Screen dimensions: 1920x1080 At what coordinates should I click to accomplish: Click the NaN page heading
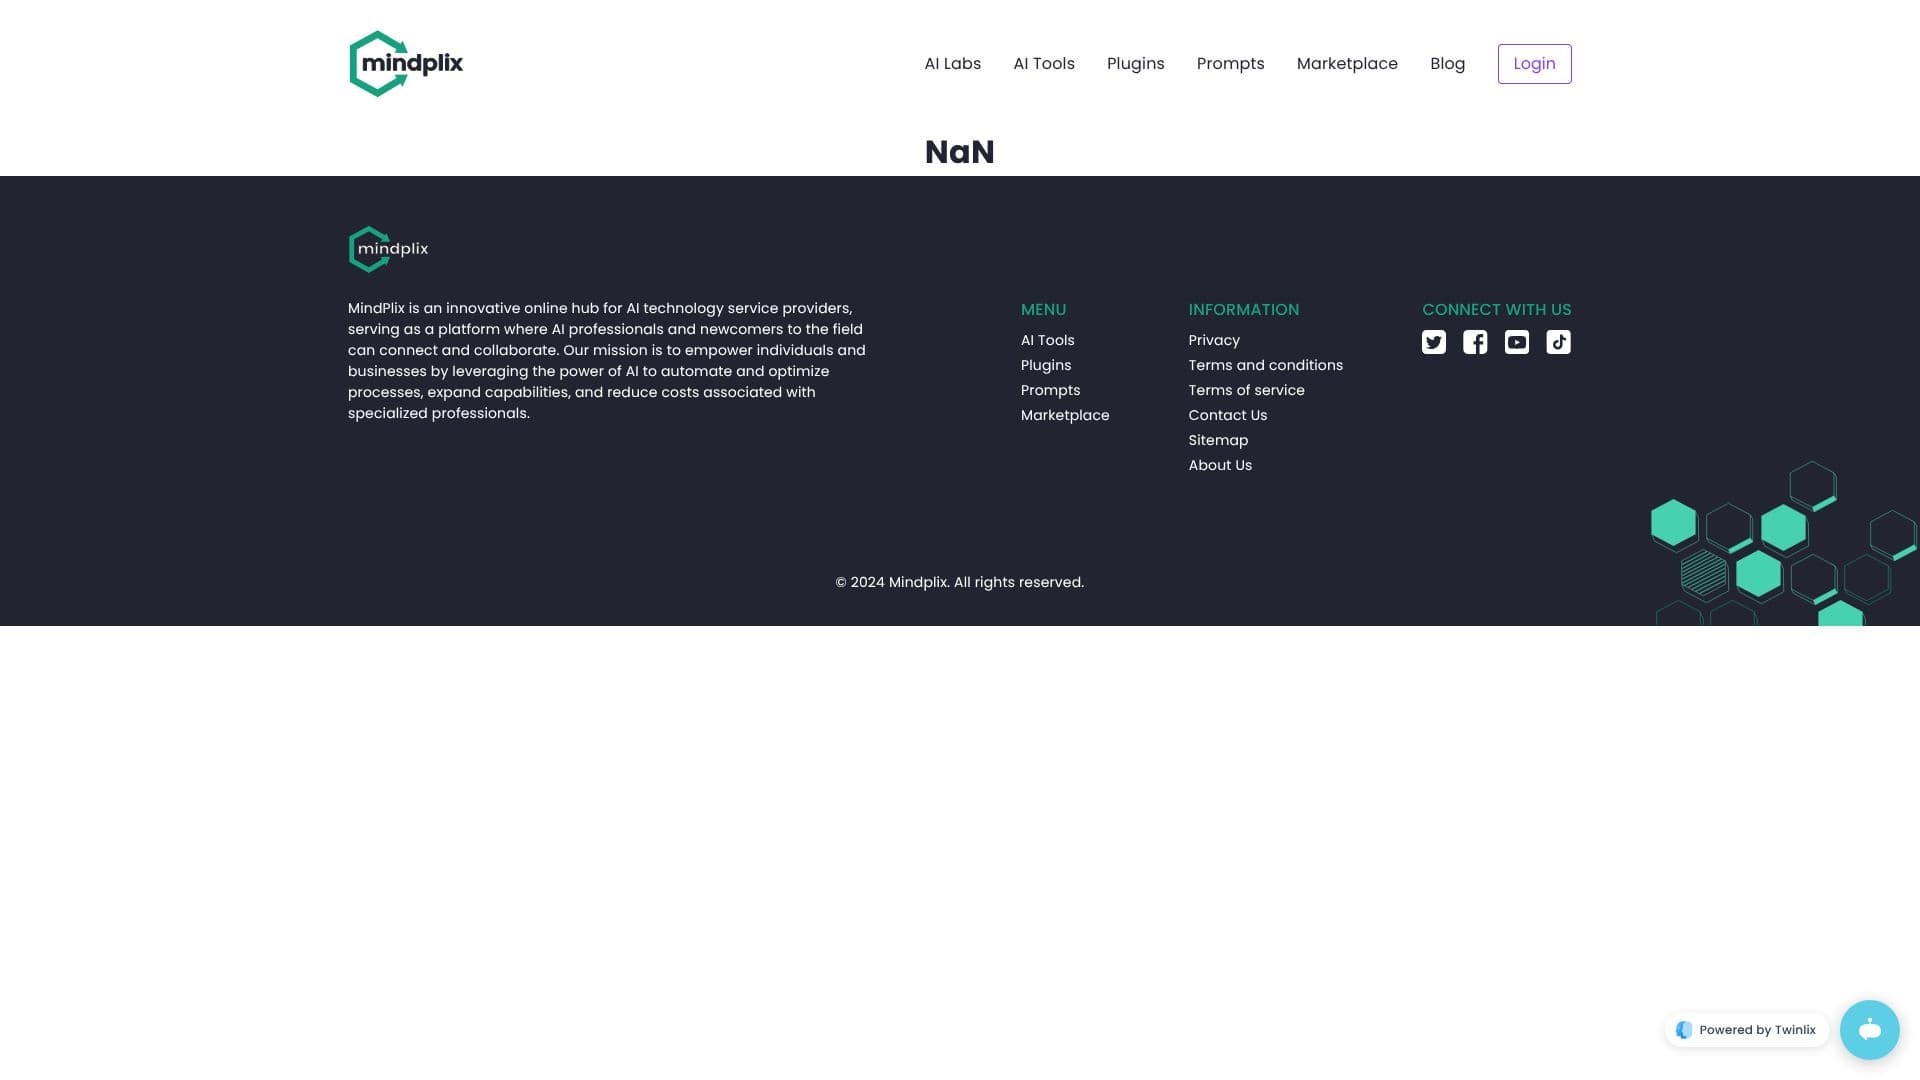(959, 152)
